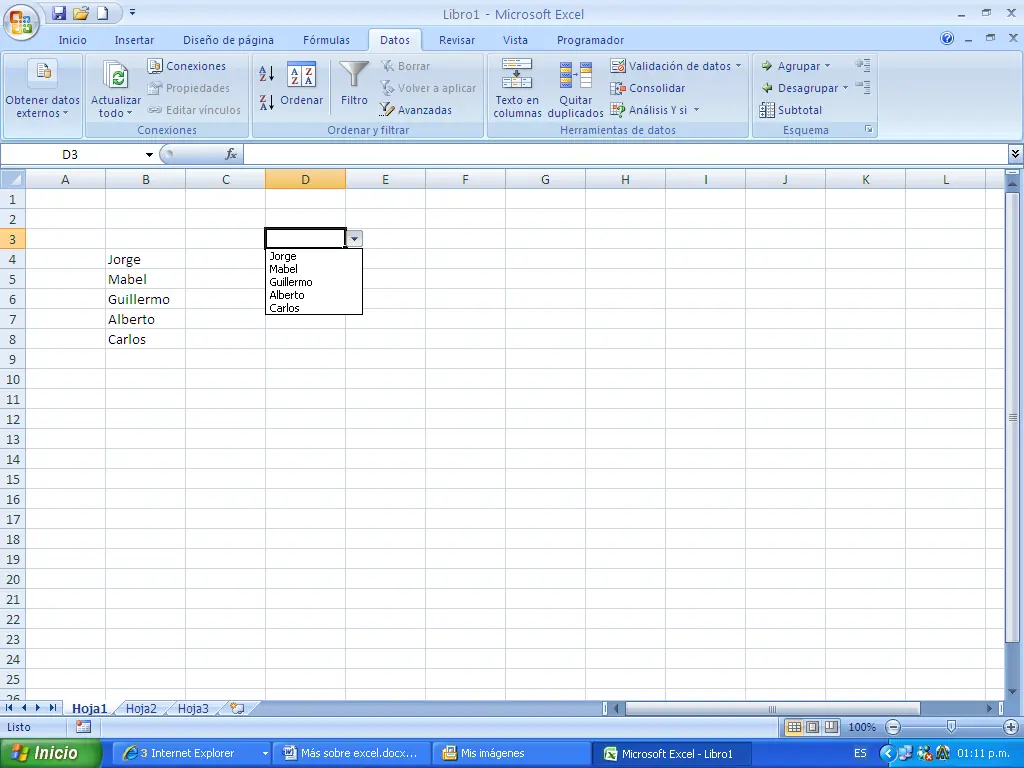Screen dimensions: 1024x768
Task: Choose Carlos from the dropdown list
Action: click(313, 308)
